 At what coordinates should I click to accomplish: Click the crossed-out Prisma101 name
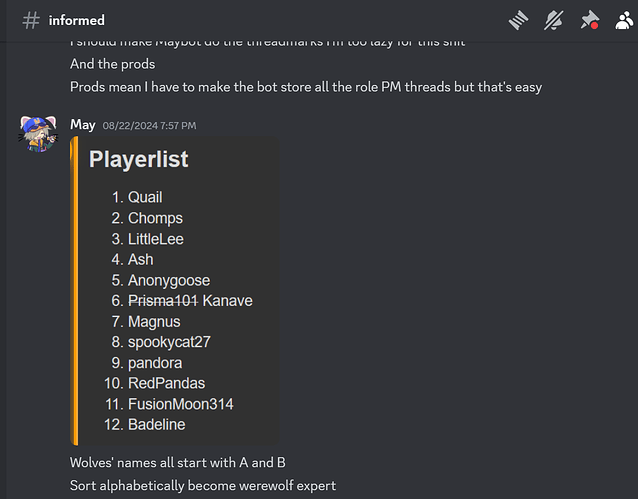(163, 301)
